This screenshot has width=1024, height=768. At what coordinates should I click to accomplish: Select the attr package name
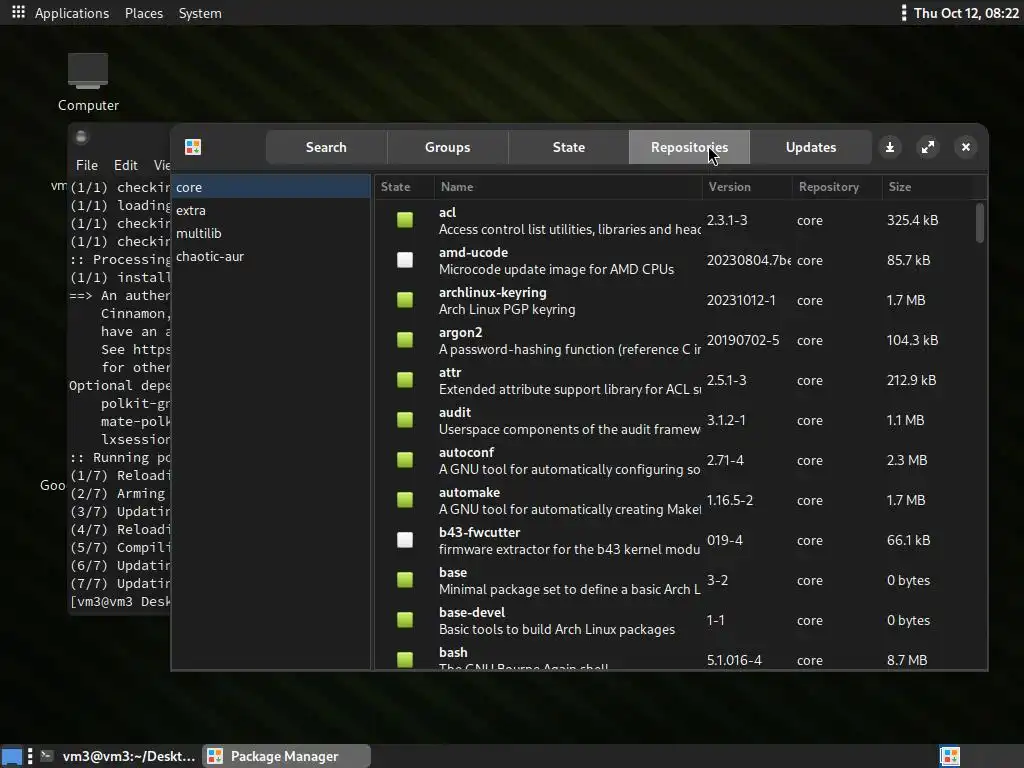450,372
